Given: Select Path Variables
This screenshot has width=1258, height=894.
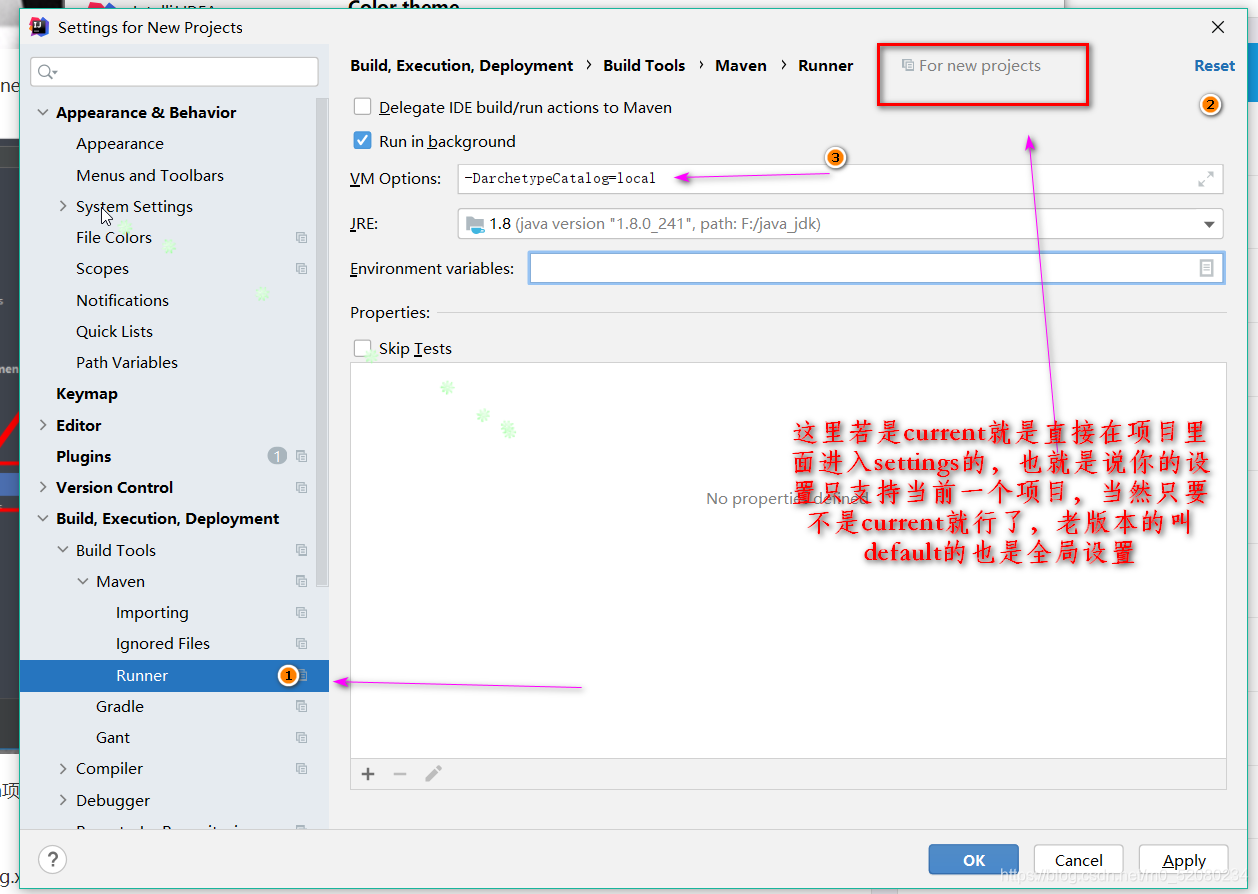Looking at the screenshot, I should pos(127,362).
